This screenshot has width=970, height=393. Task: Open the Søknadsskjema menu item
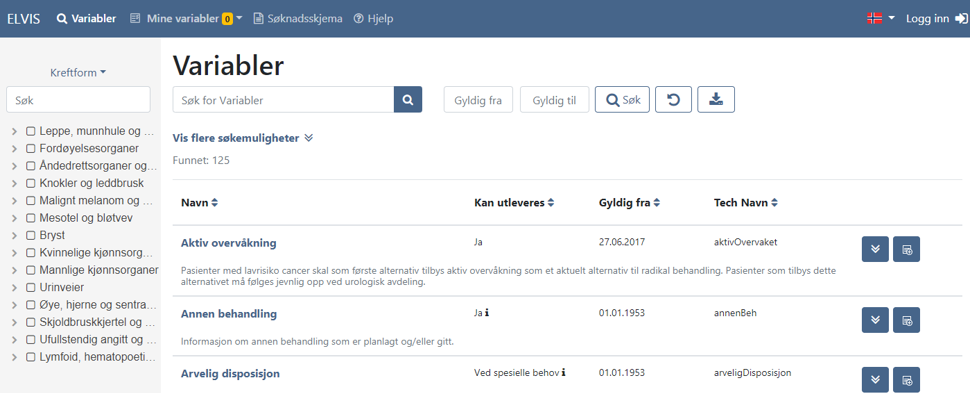(298, 19)
